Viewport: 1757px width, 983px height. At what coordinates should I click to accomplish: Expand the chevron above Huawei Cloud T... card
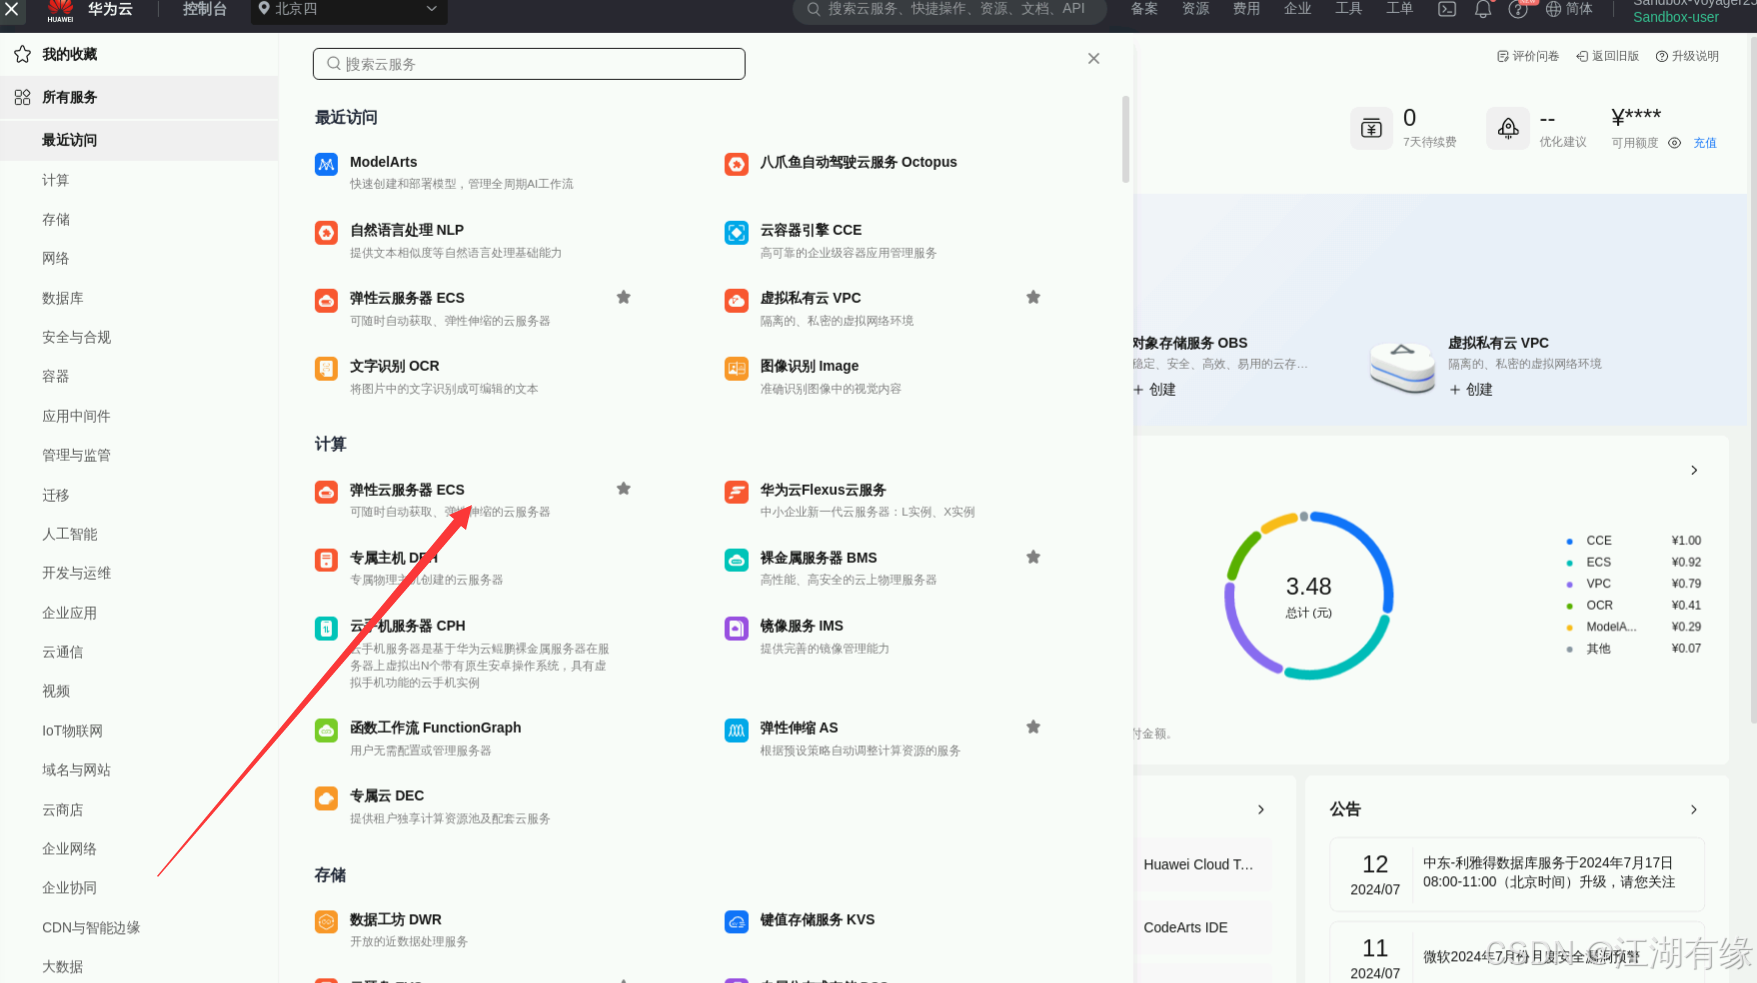click(1261, 809)
